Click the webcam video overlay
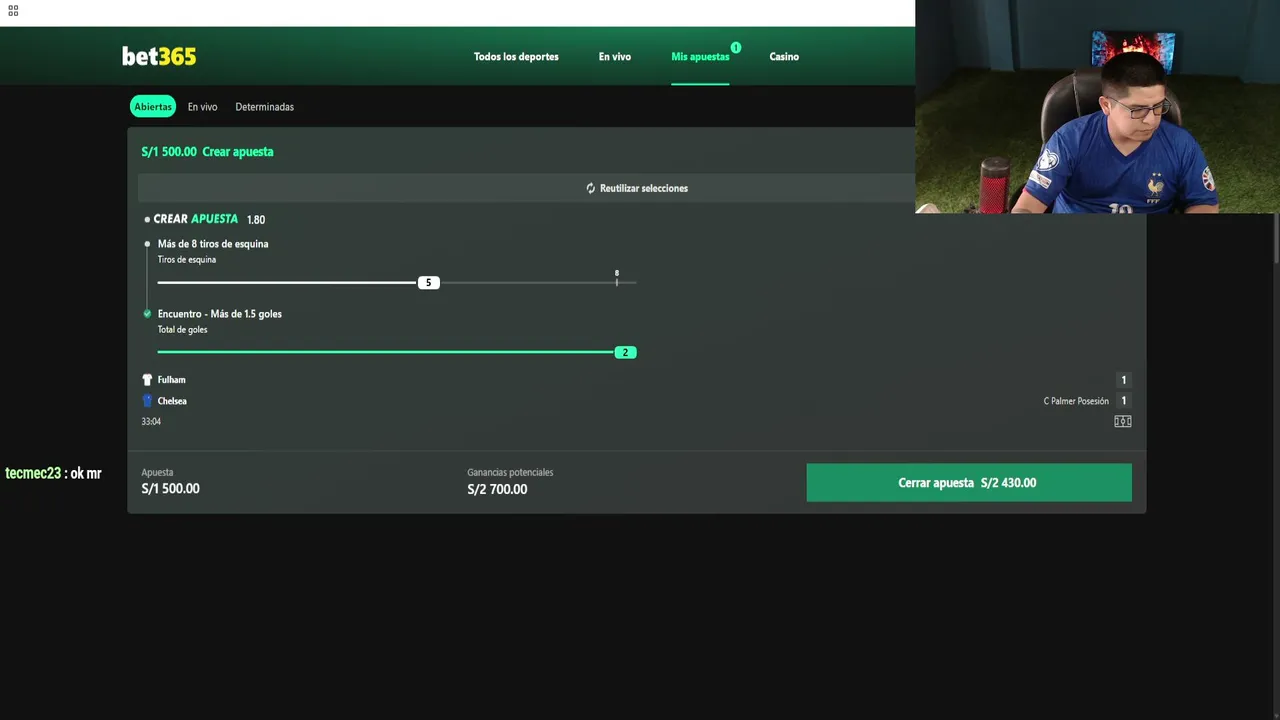The width and height of the screenshot is (1280, 720). (1097, 107)
